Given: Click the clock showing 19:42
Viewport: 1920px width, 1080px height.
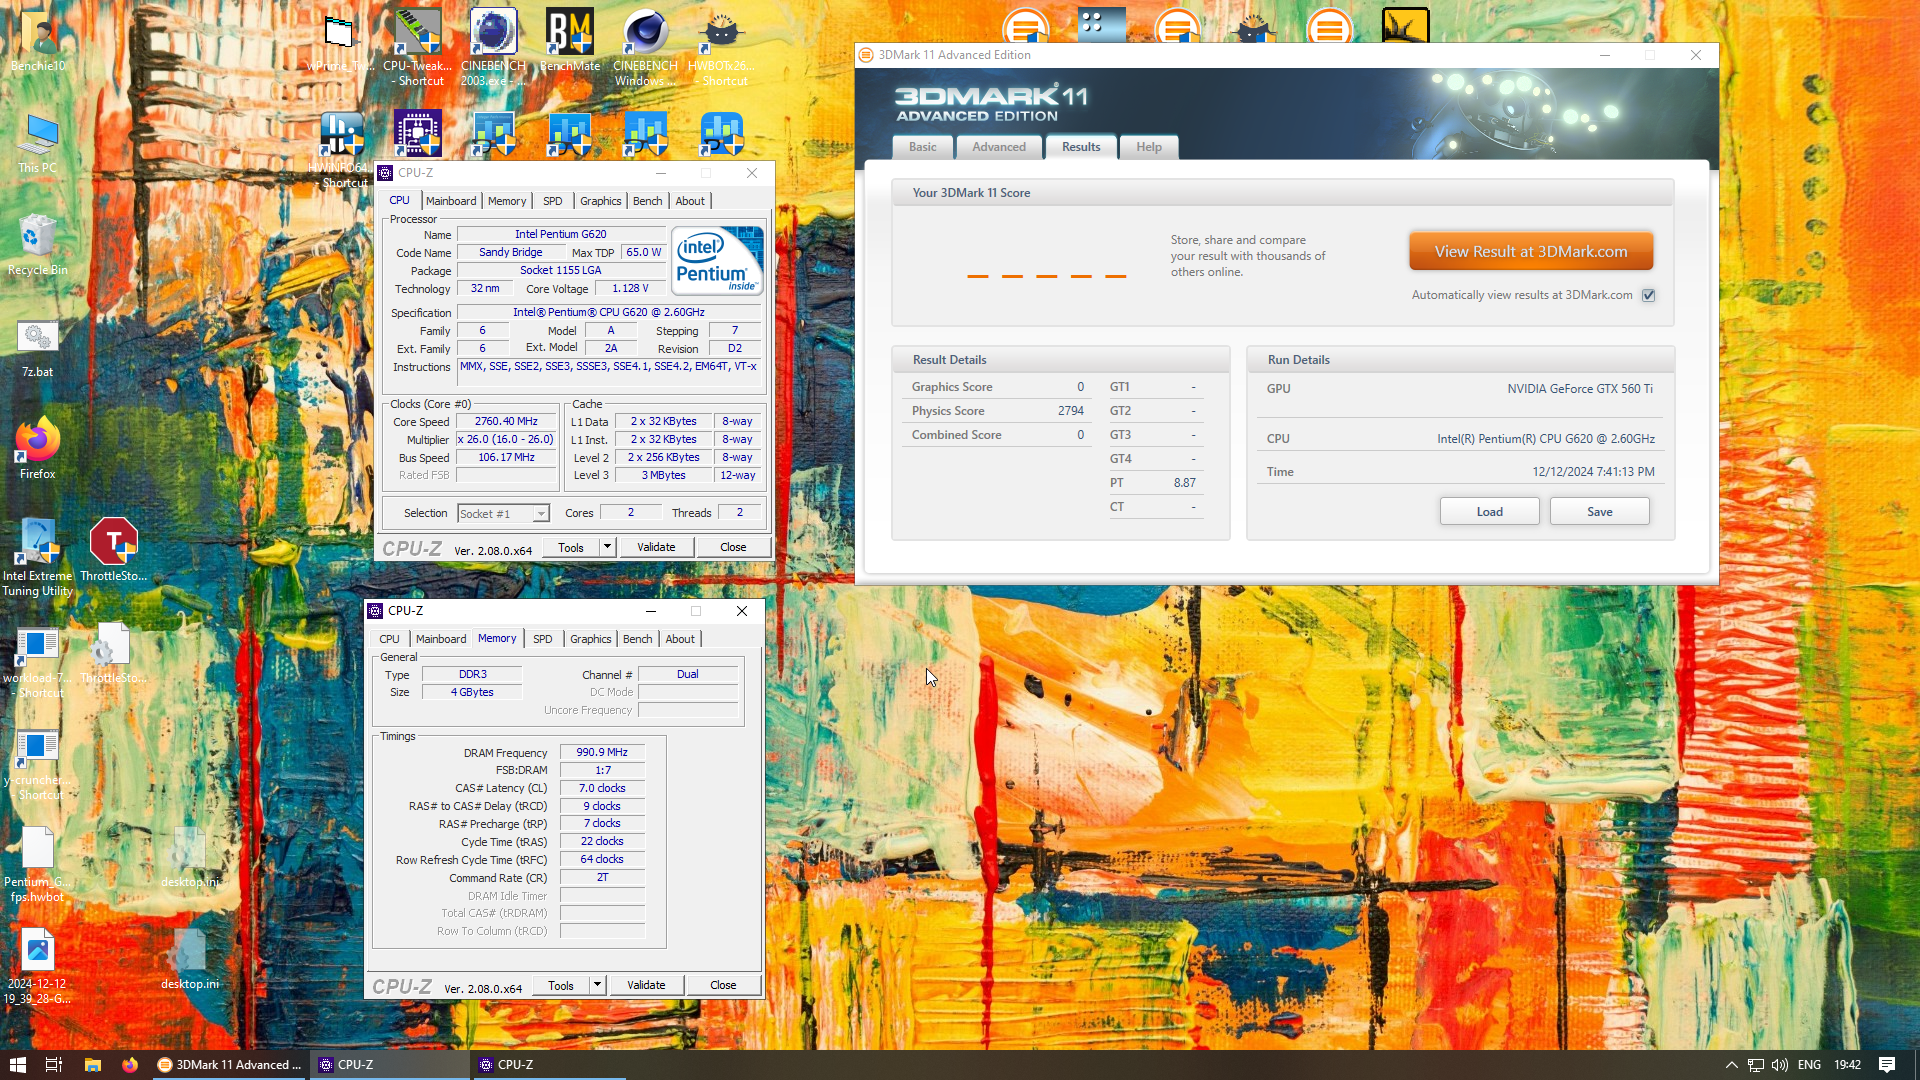Looking at the screenshot, I should tap(1847, 1065).
